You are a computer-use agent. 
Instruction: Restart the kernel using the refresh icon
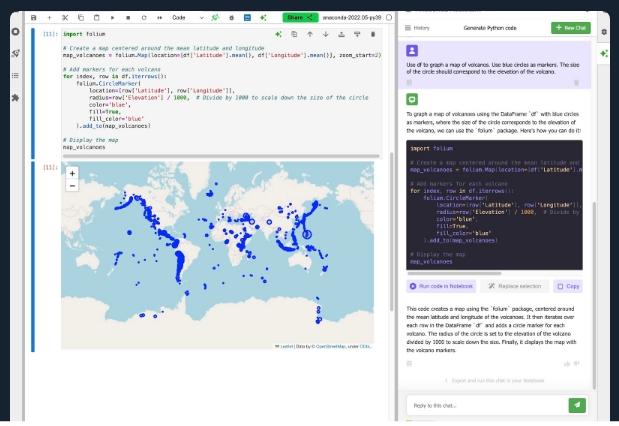pos(143,17)
